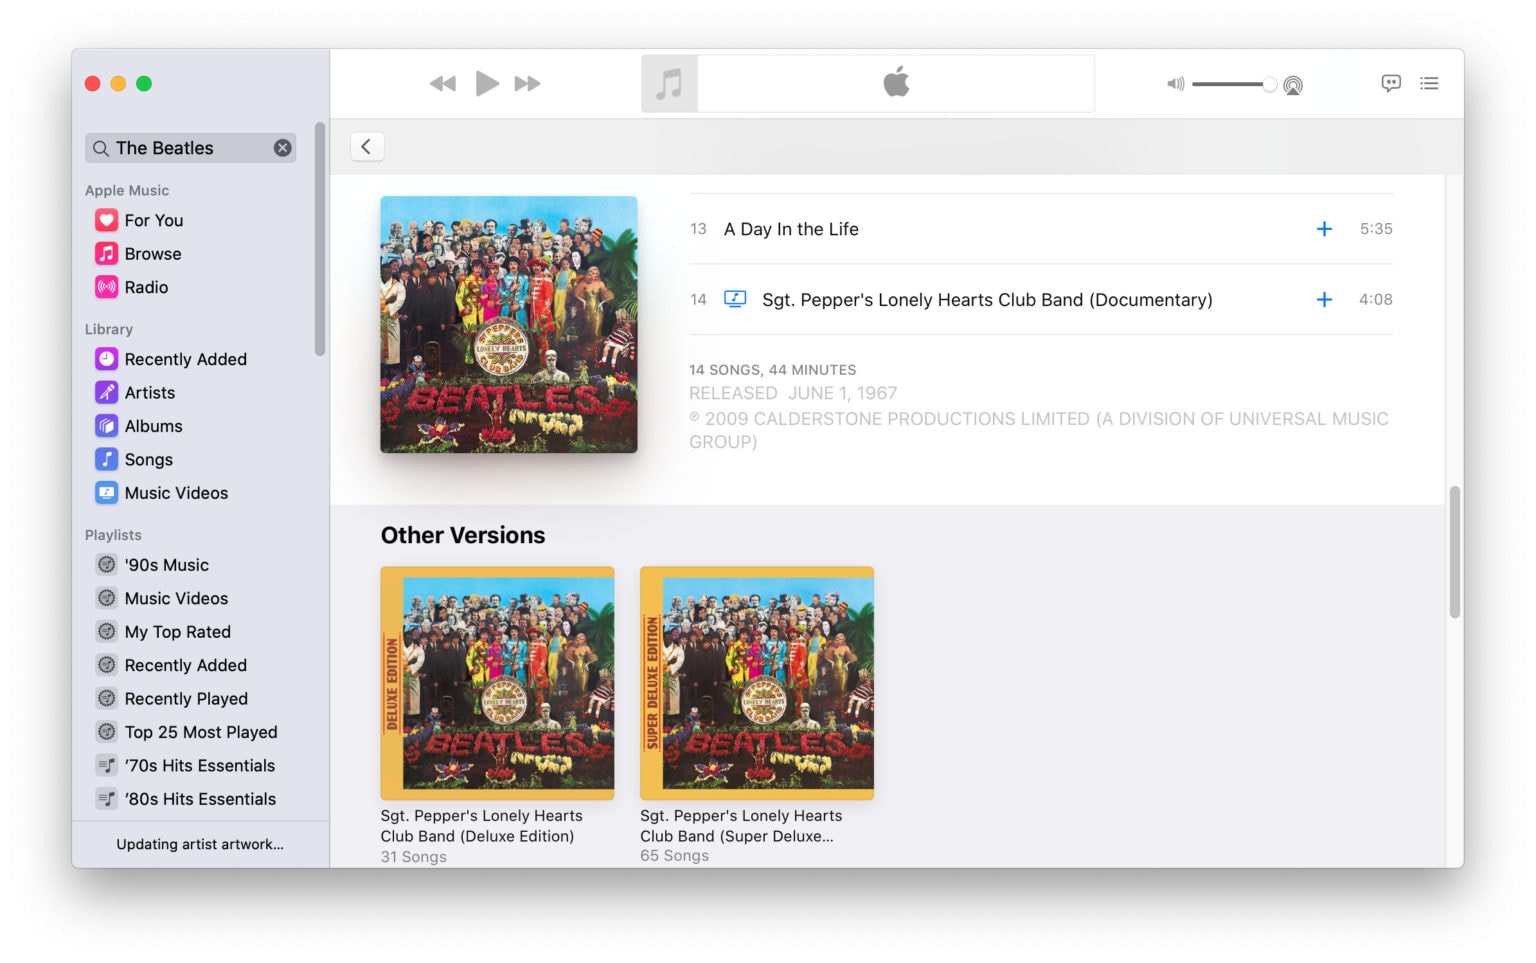The width and height of the screenshot is (1536, 963).
Task: Open For You in sidebar
Action: [x=153, y=220]
